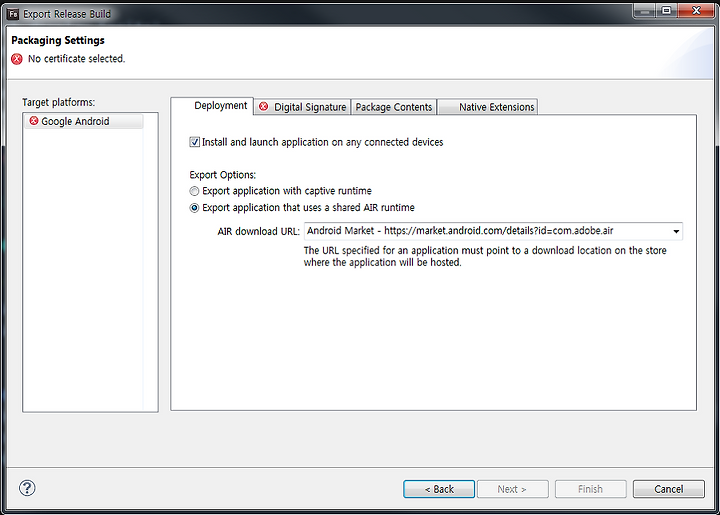
Task: Click the Target platforms label
Action: 59,102
